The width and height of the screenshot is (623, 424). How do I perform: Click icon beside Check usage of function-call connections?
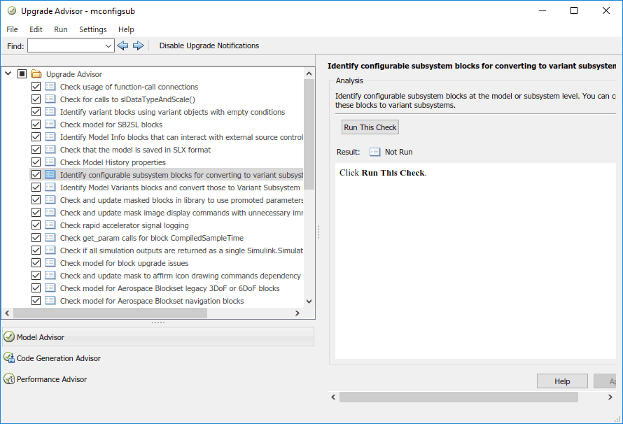tap(50, 87)
